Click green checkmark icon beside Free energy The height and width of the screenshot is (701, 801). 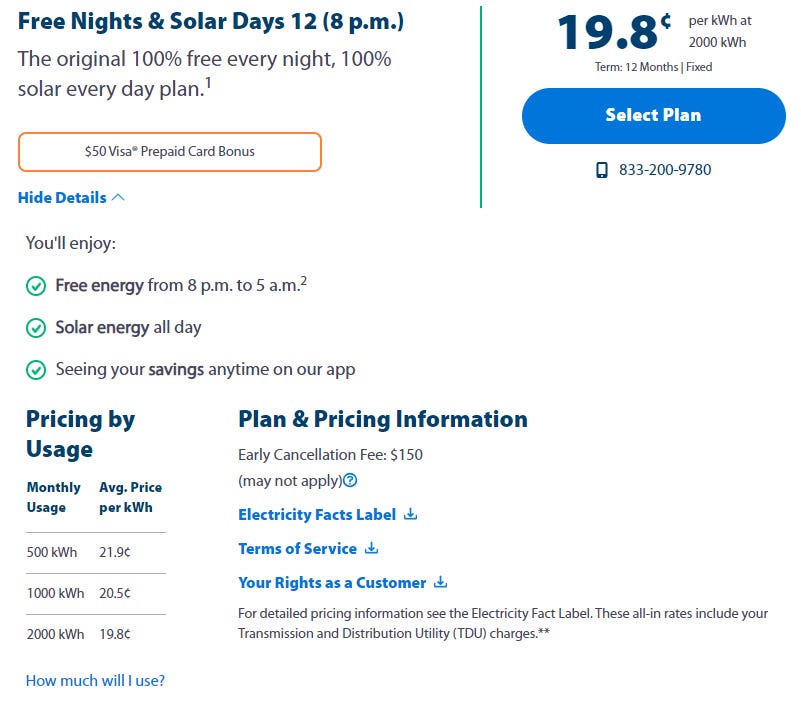tap(36, 286)
